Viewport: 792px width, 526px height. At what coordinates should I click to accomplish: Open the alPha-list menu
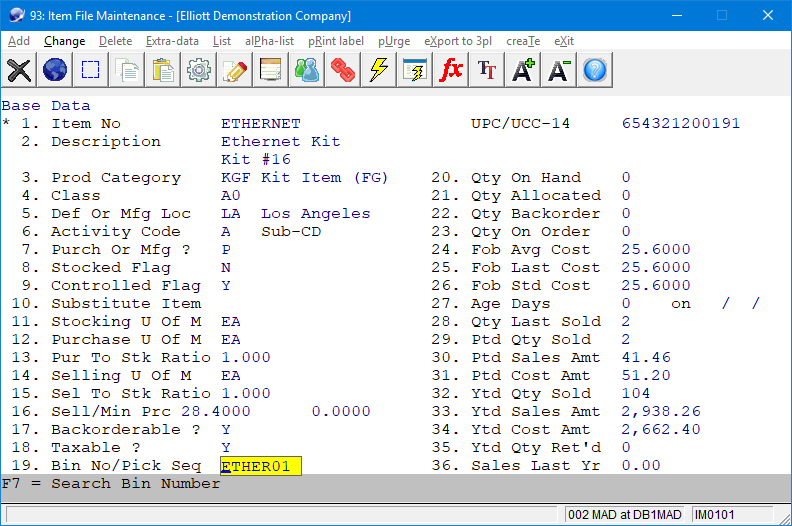pos(269,41)
